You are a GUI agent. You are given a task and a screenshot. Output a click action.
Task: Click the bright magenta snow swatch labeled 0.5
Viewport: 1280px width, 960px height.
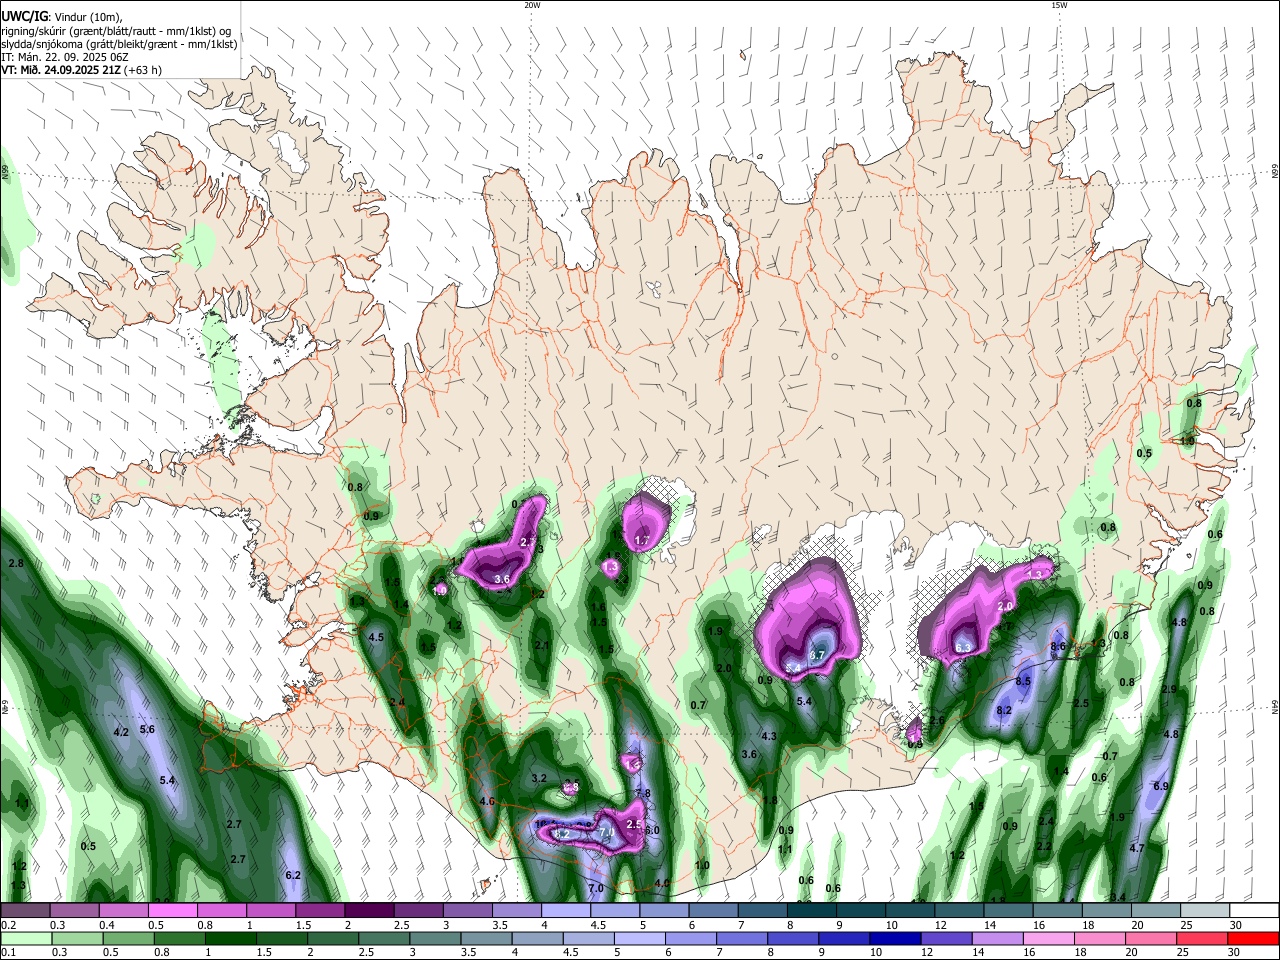172,910
